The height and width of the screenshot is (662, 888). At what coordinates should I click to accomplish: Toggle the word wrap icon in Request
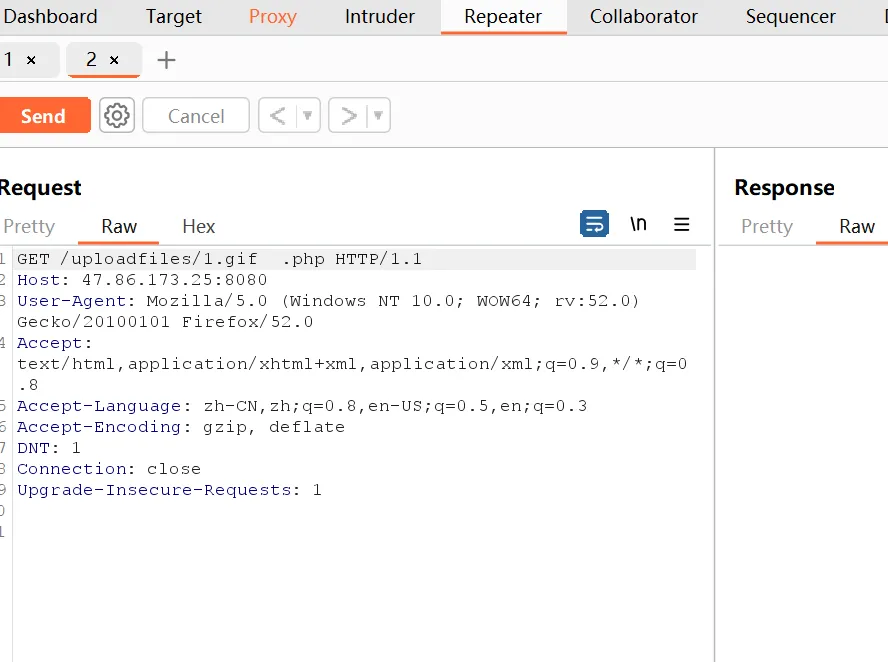pos(594,224)
